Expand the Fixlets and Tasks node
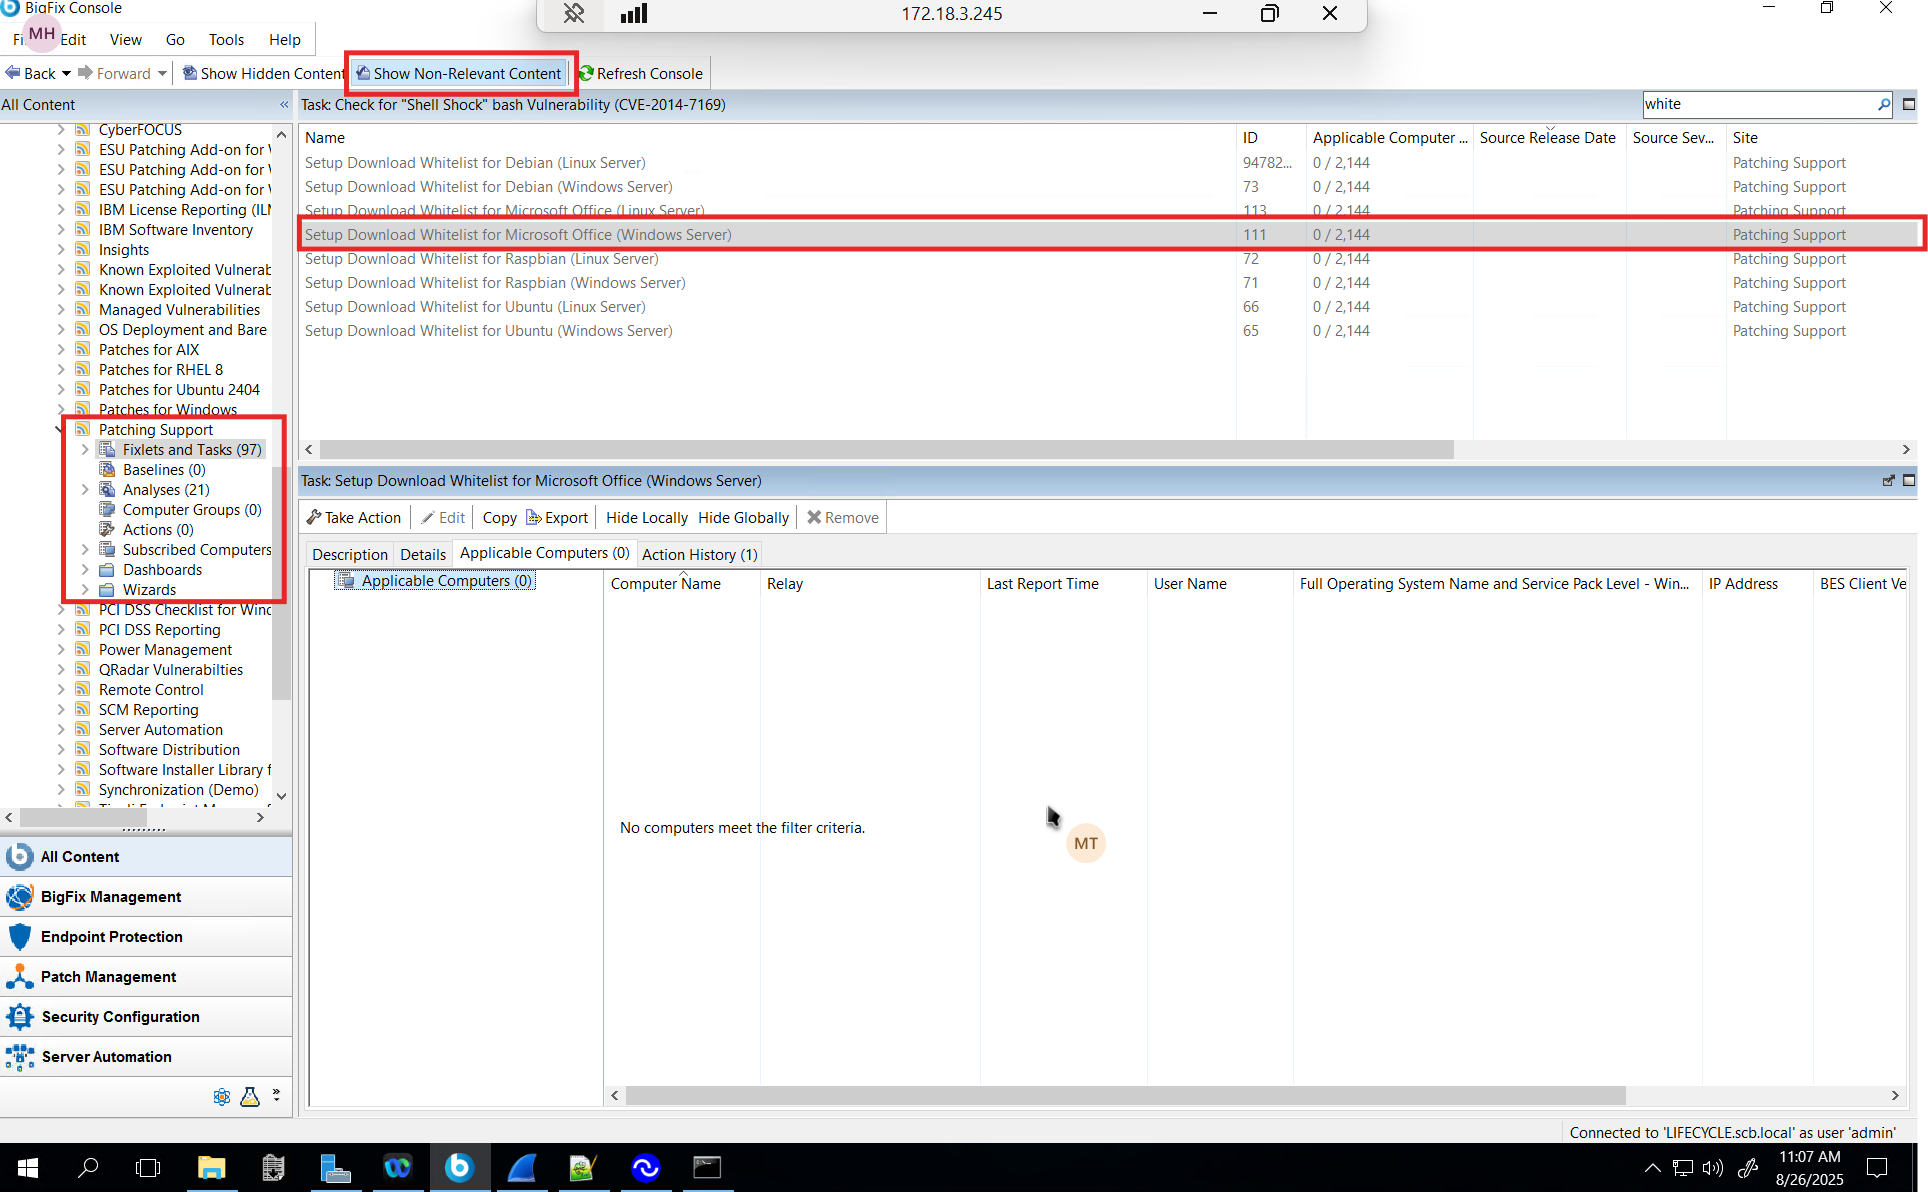 point(85,450)
